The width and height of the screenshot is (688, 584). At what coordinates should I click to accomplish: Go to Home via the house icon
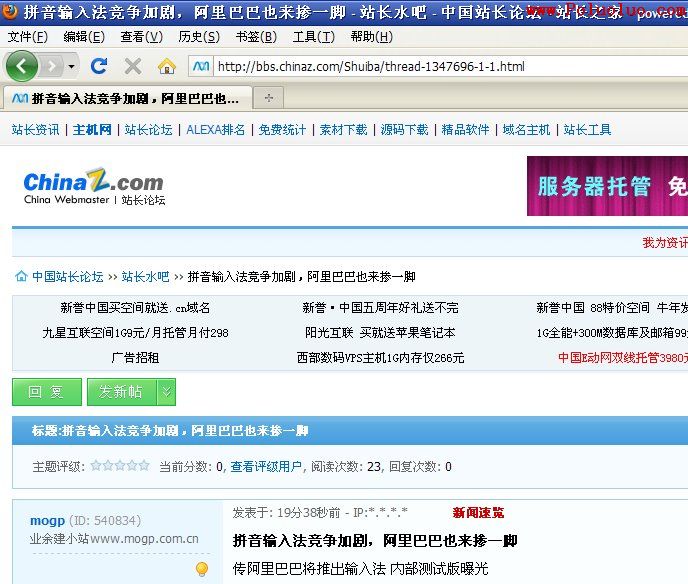(166, 66)
